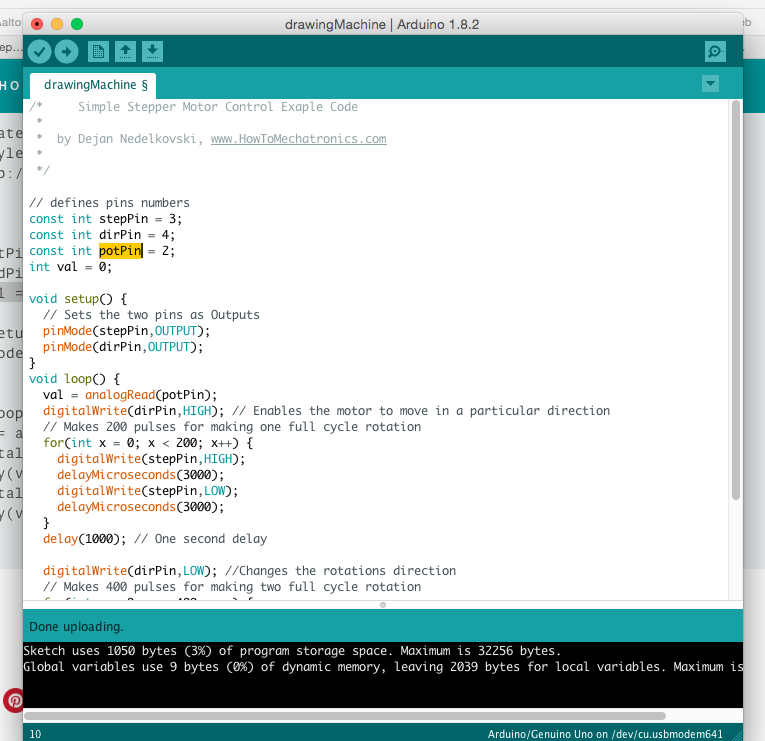
Task: Click the editor-console divider handle dot
Action: click(x=383, y=605)
